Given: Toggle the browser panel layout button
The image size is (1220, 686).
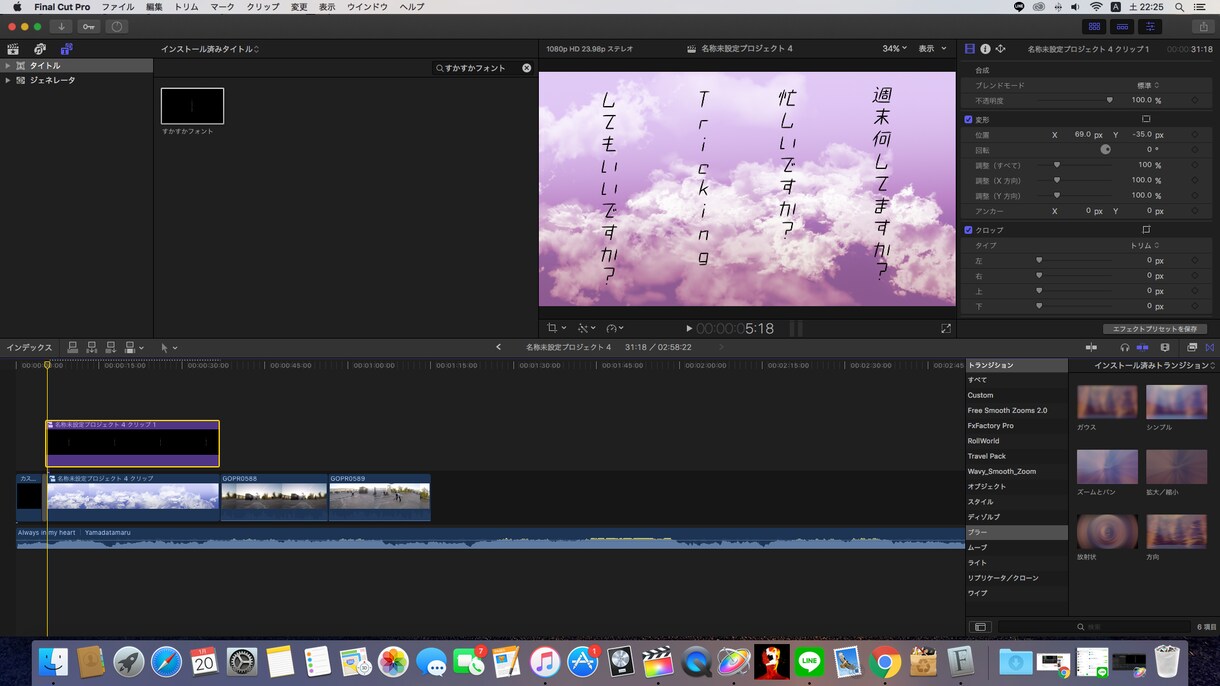Looking at the screenshot, I should (x=1094, y=27).
